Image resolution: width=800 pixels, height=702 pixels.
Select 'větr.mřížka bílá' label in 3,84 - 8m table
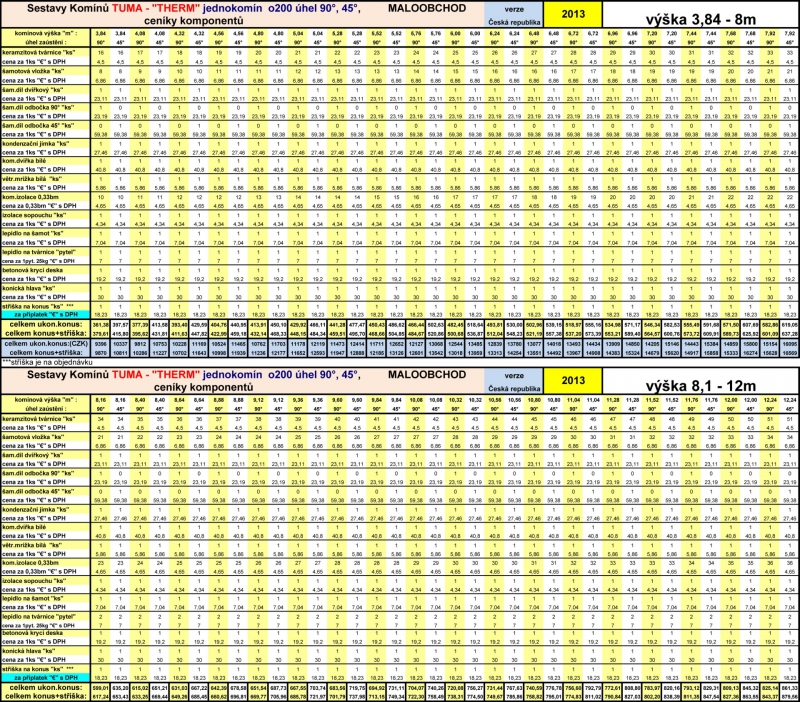click(32, 179)
